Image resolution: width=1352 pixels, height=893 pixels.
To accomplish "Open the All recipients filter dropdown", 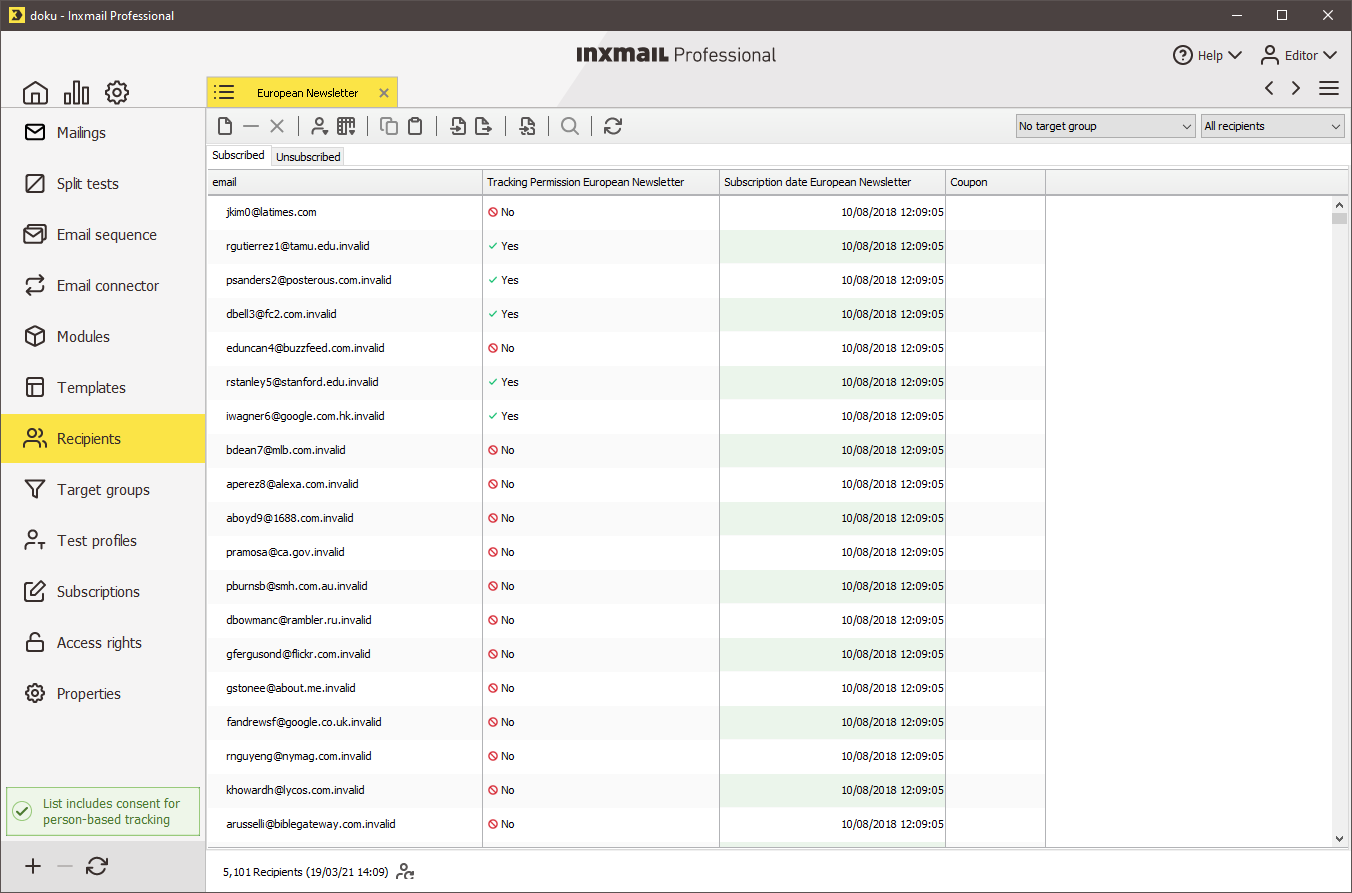I will 1272,126.
